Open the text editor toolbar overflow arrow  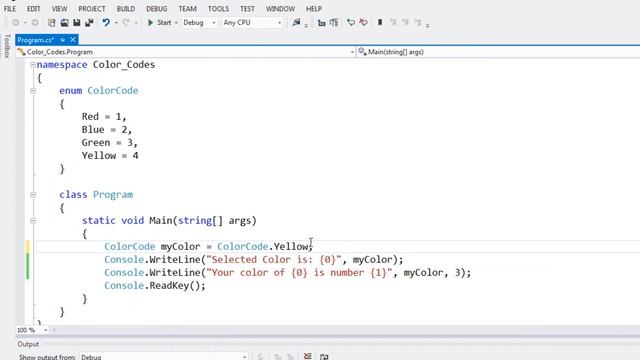click(428, 25)
